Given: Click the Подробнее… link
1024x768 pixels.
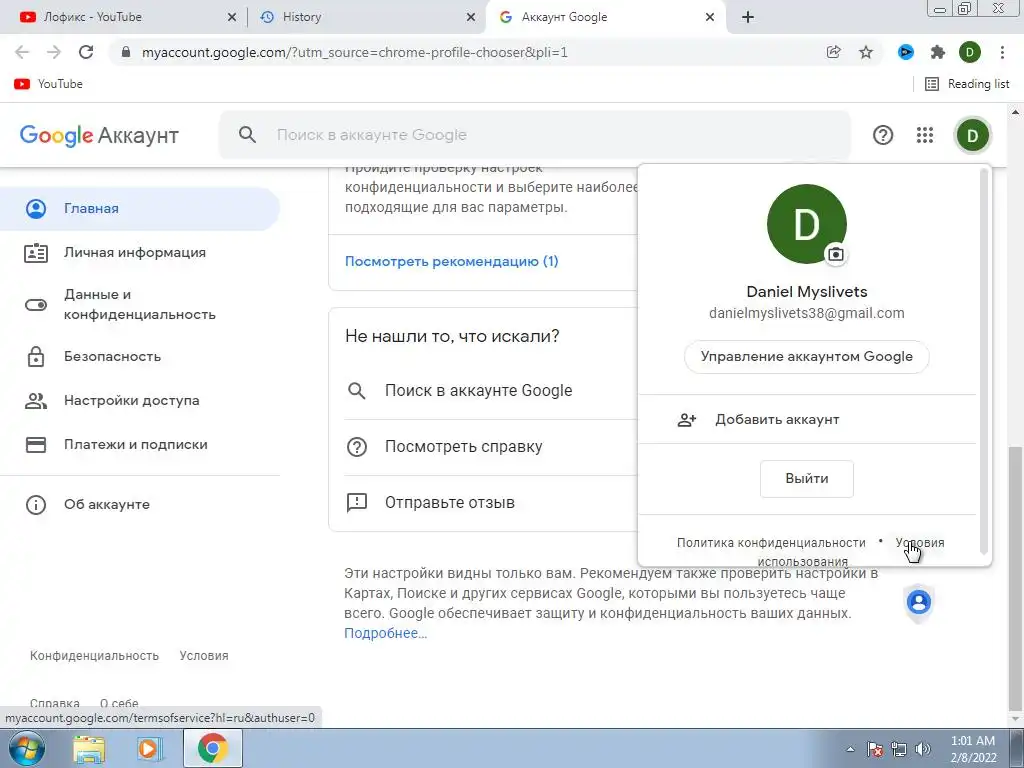Looking at the screenshot, I should click(x=385, y=633).
